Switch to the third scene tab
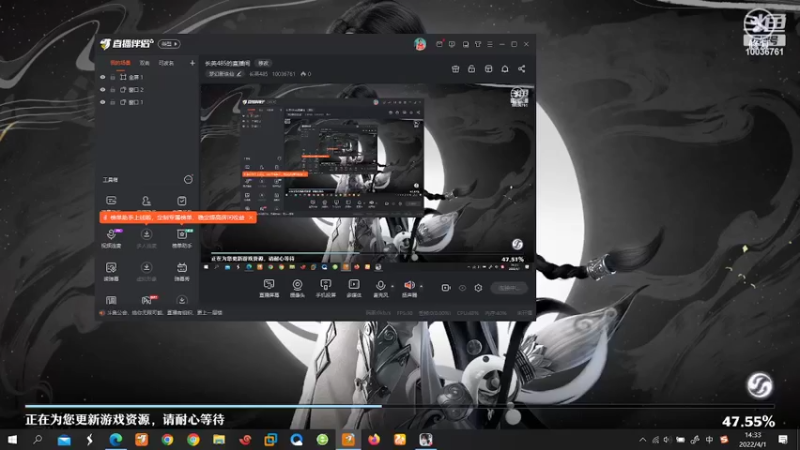This screenshot has width=800, height=450. tap(166, 63)
